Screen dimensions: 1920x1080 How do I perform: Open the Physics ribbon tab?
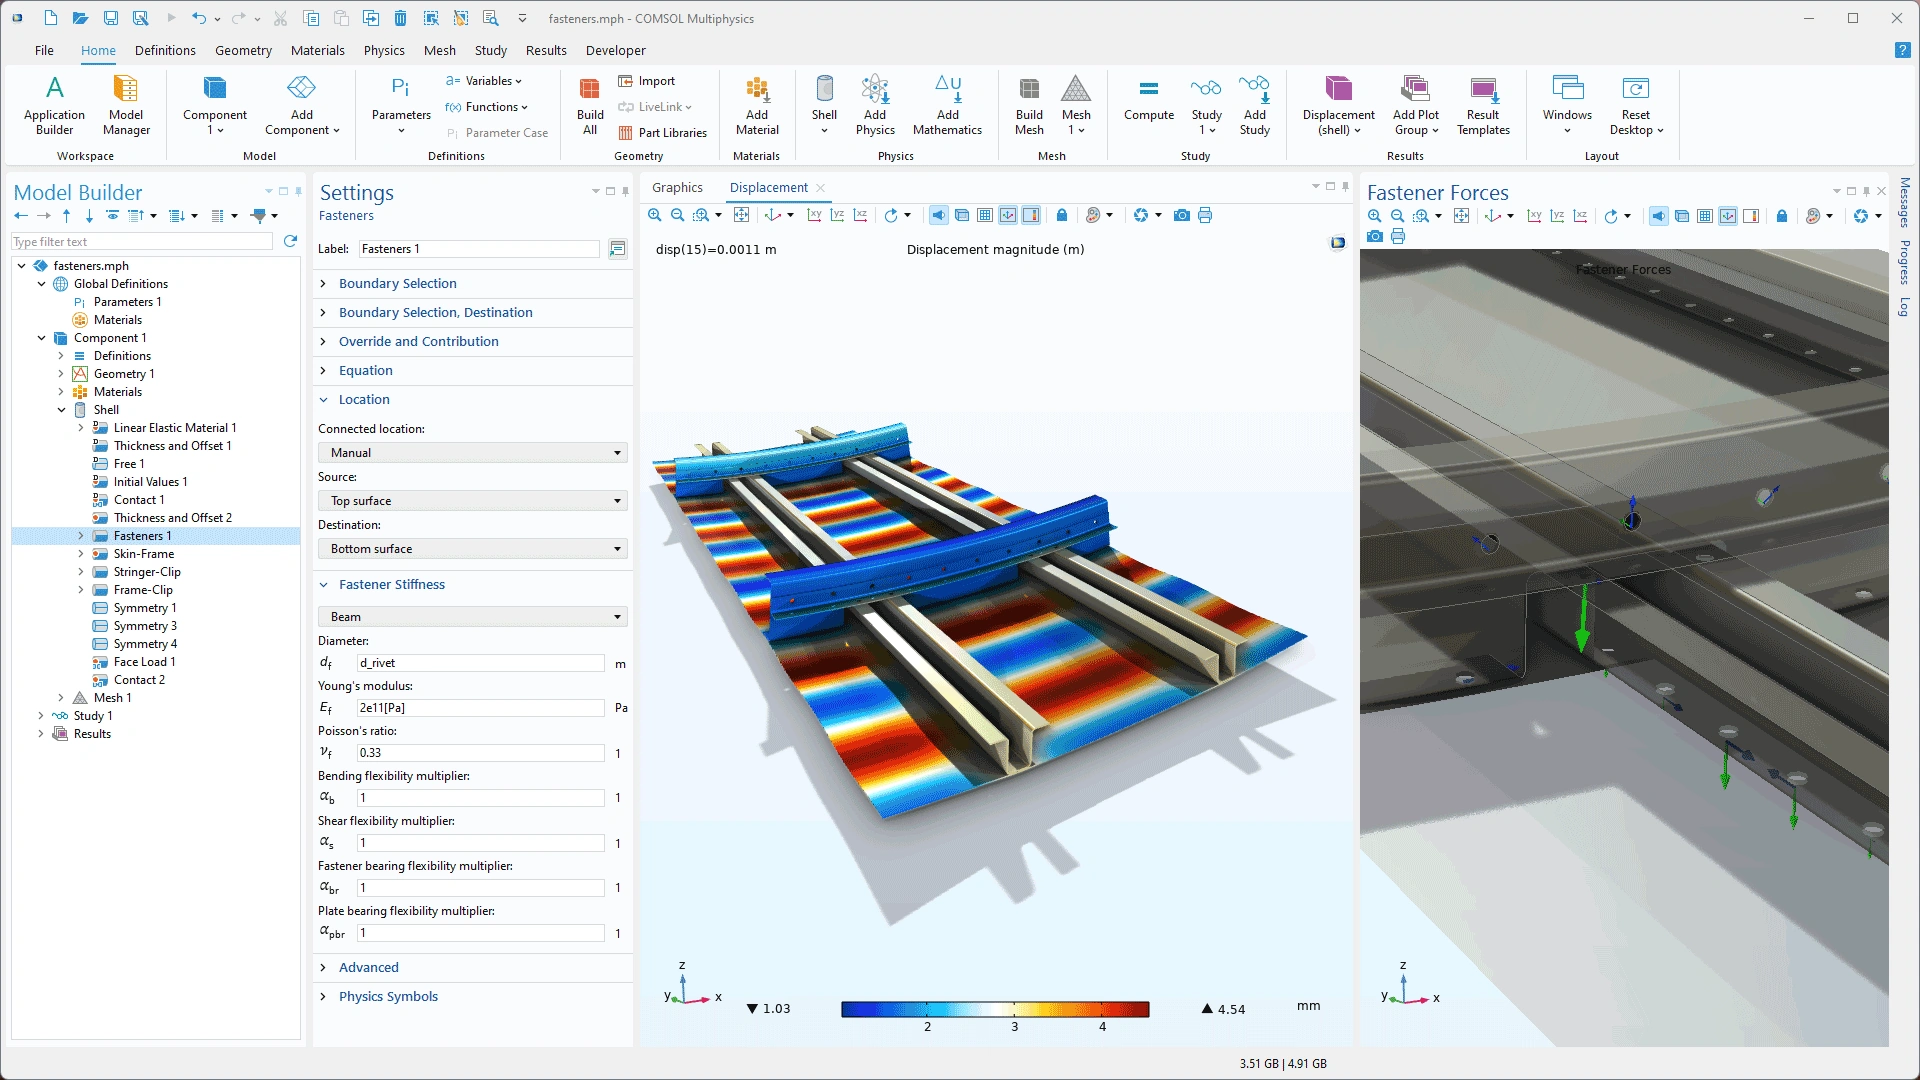[384, 50]
